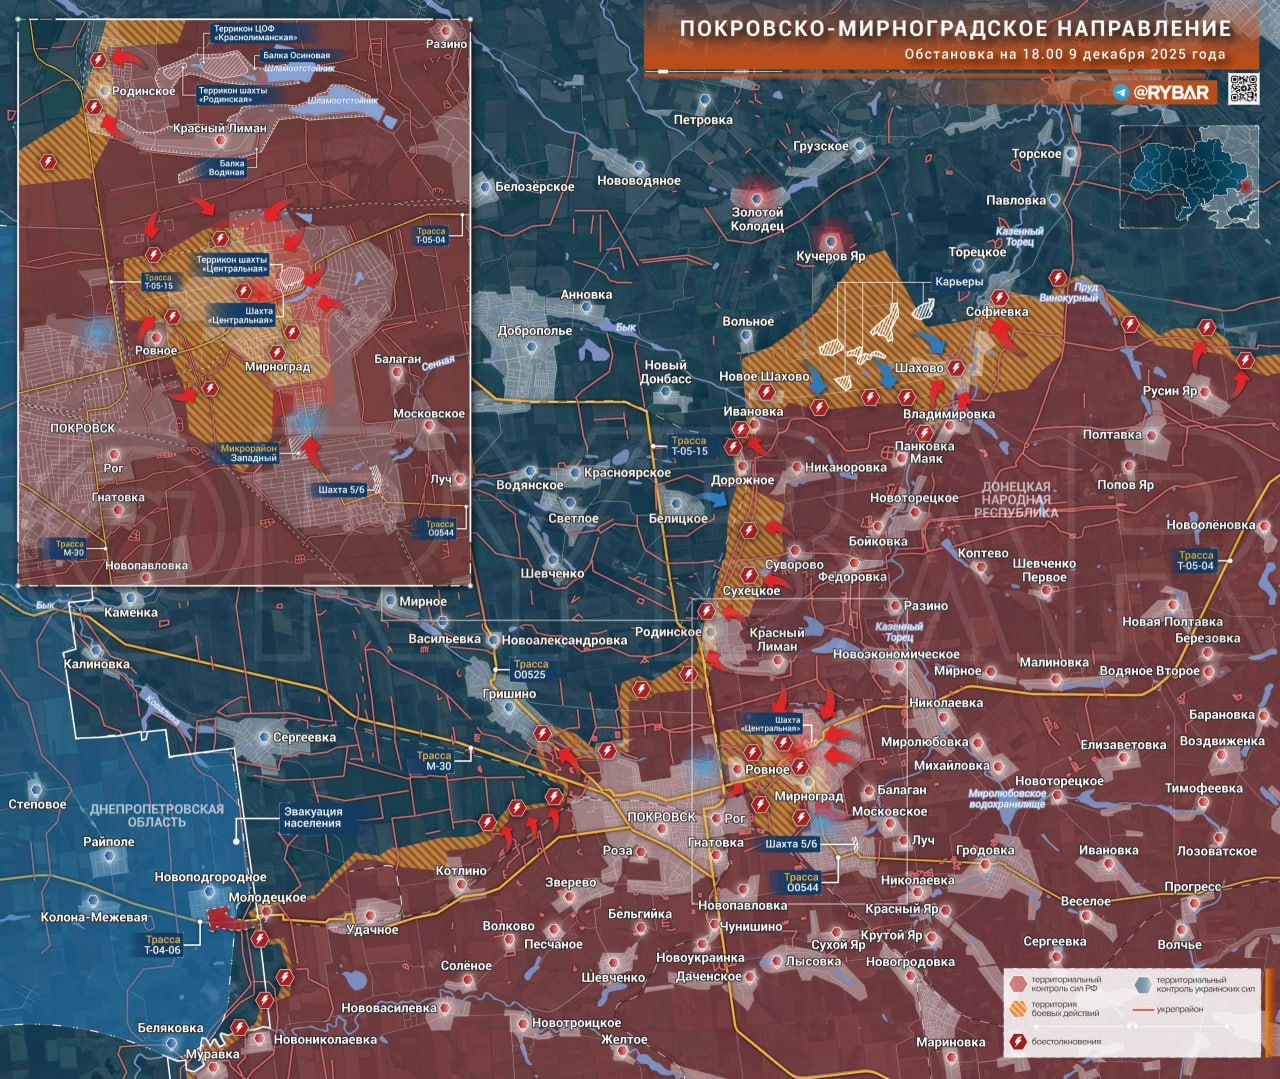This screenshot has width=1280, height=1079.
Task: Click the Трасса О0525 road label
Action: pyautogui.click(x=530, y=669)
